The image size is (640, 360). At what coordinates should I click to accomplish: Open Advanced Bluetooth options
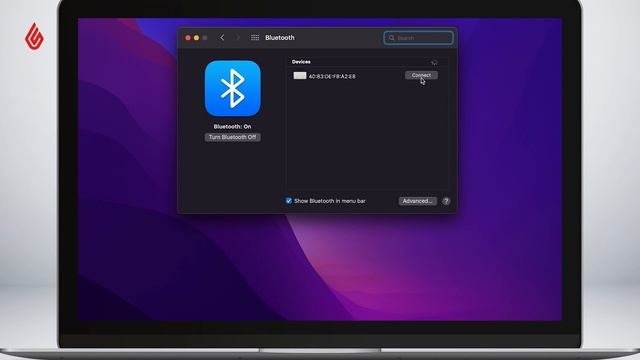417,201
